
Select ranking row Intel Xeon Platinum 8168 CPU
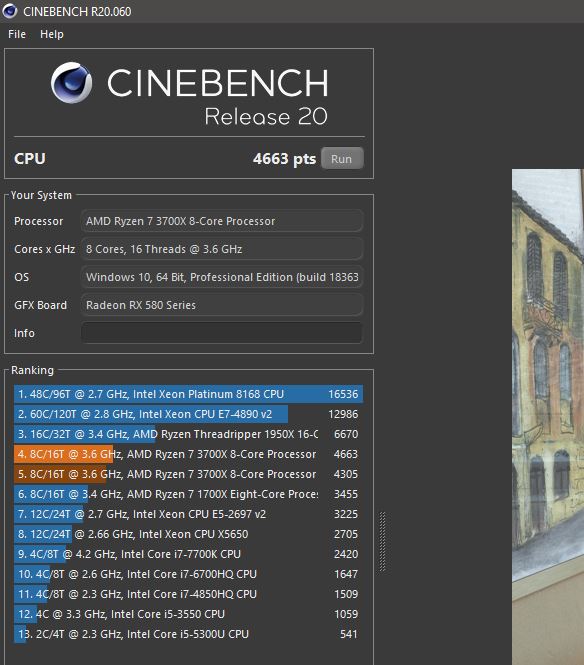point(188,394)
